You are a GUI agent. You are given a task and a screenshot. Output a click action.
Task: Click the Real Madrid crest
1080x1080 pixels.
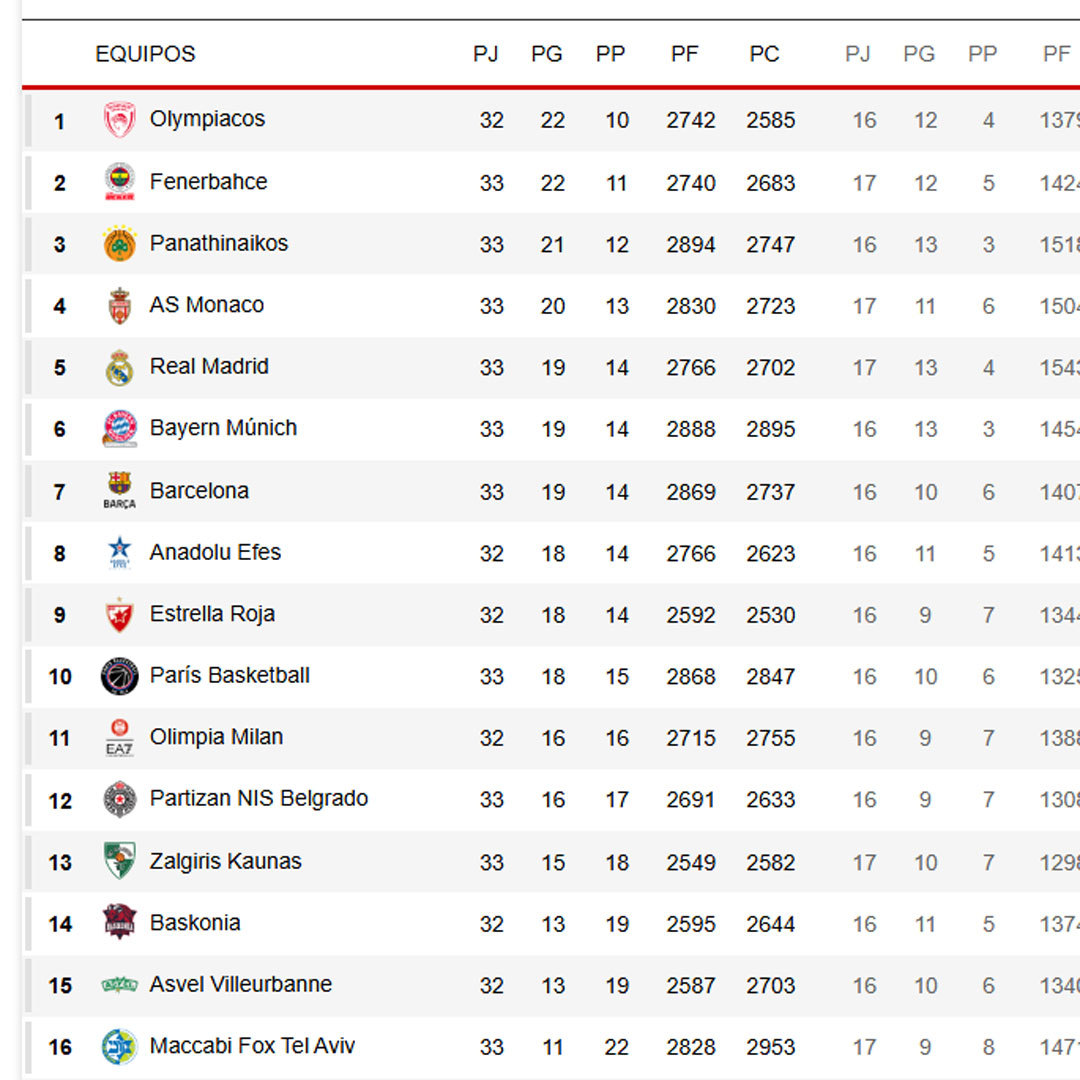(120, 368)
